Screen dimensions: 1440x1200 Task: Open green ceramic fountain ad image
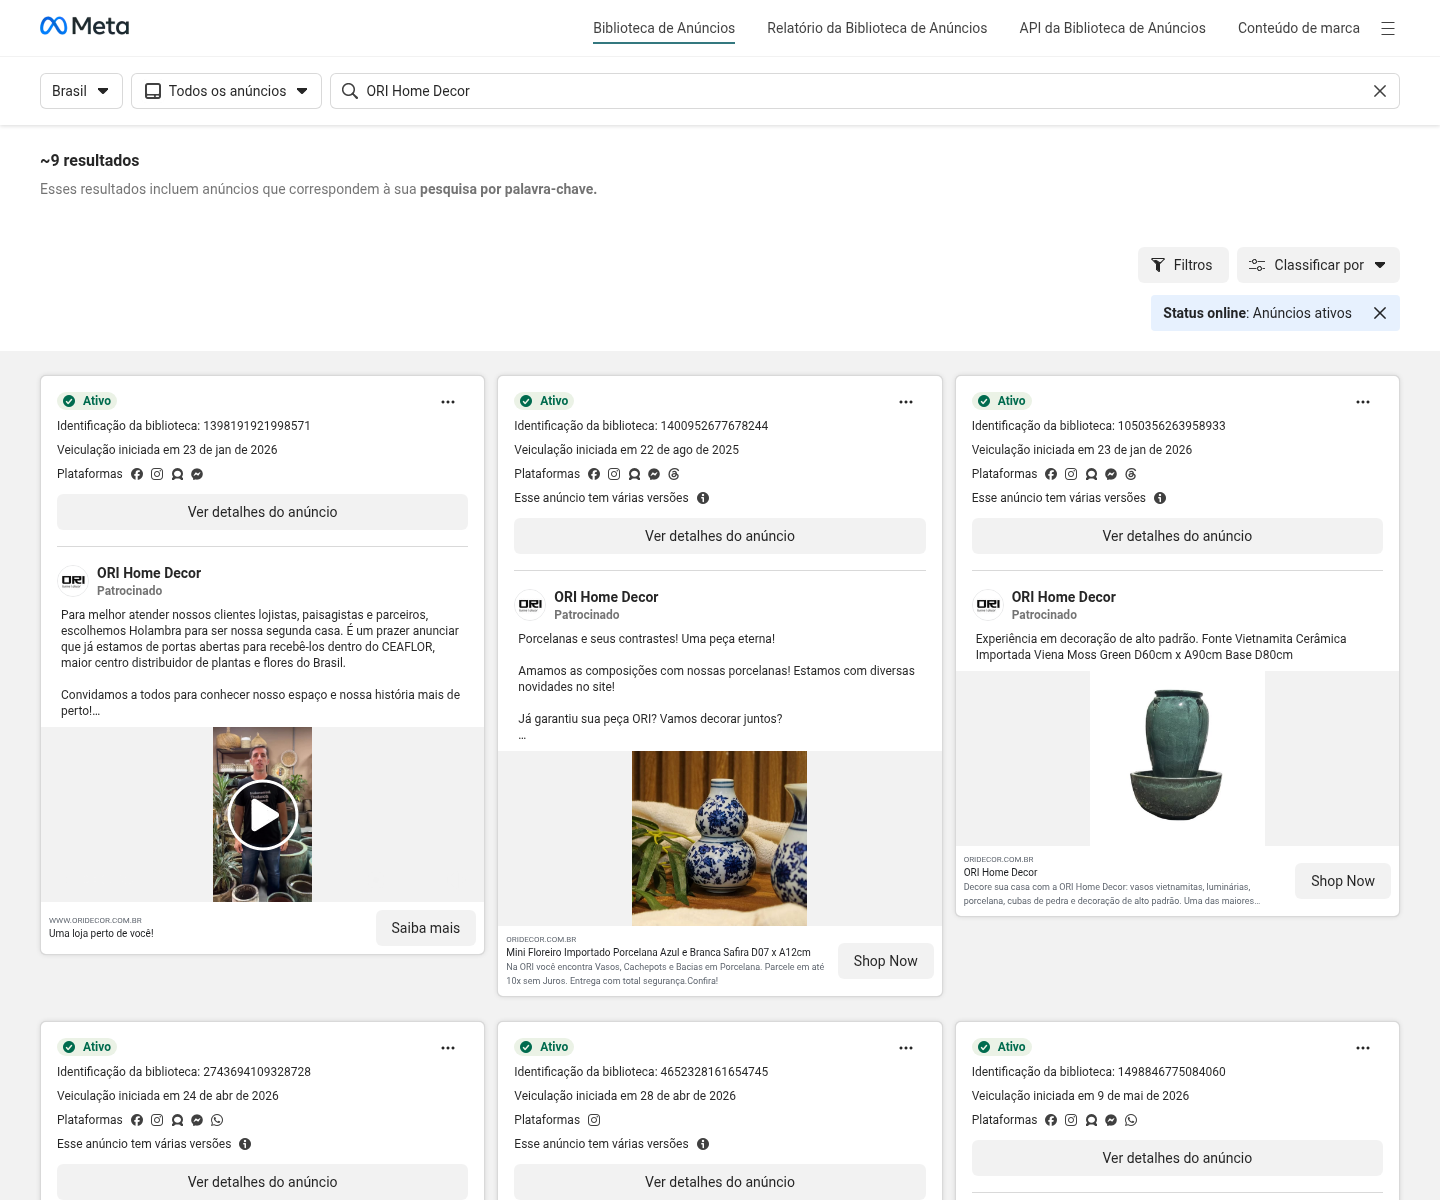(x=1177, y=758)
